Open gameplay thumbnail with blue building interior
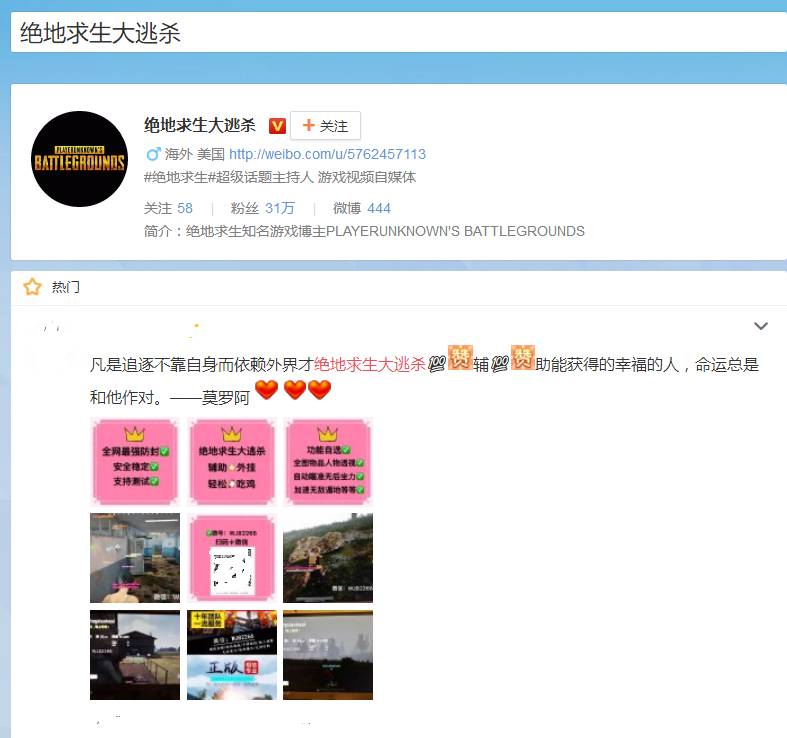Screen dimensions: 787x738 (135, 558)
